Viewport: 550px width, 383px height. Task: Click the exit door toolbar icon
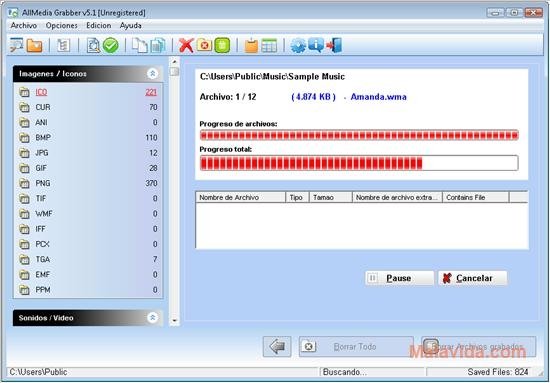pos(334,46)
